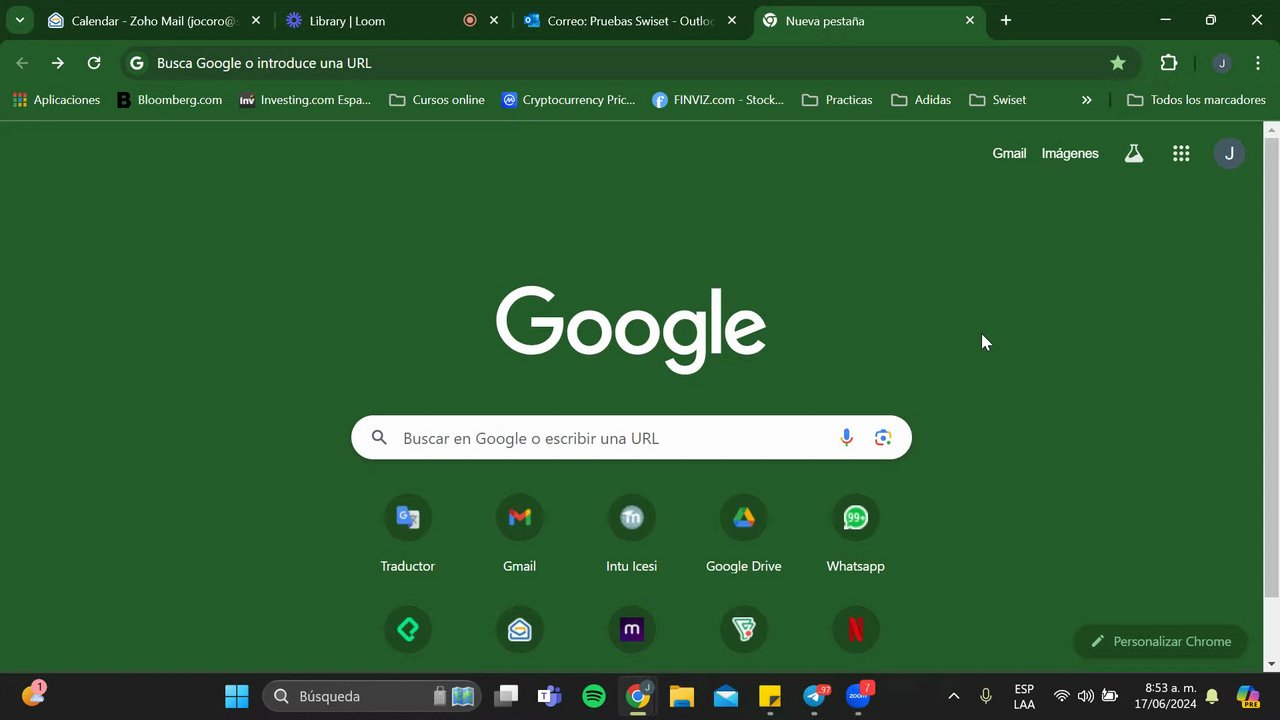Open the green shield shortcut icon

(743, 629)
